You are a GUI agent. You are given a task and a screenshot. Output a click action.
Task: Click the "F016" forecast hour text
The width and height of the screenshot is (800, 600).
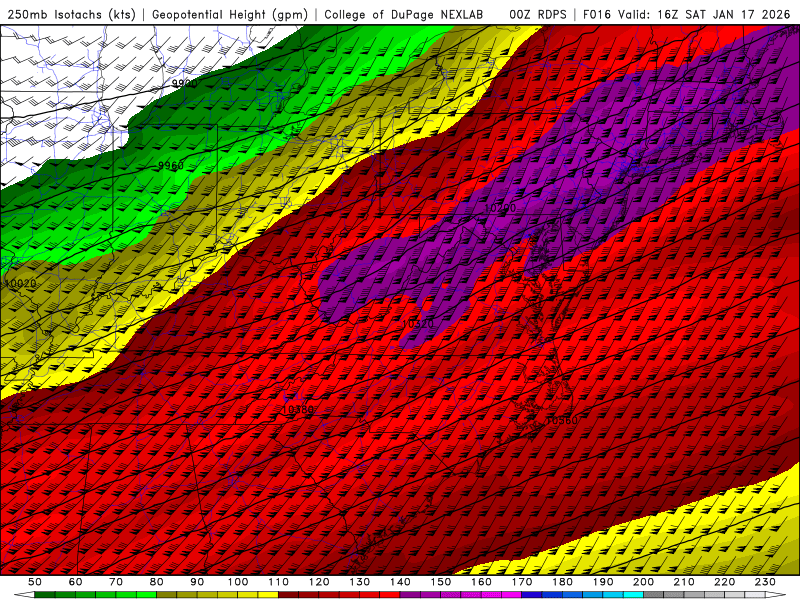[x=596, y=15]
